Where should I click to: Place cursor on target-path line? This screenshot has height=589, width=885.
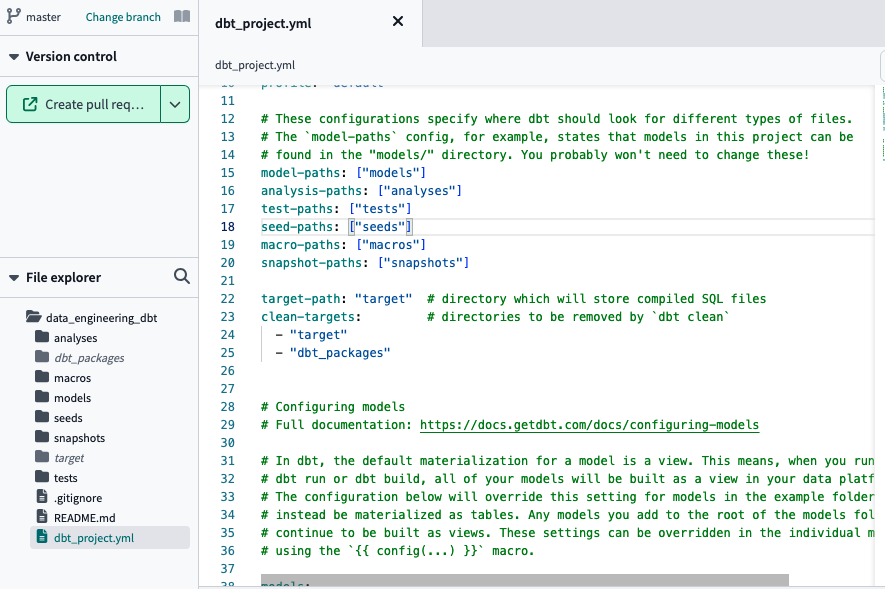pos(514,299)
